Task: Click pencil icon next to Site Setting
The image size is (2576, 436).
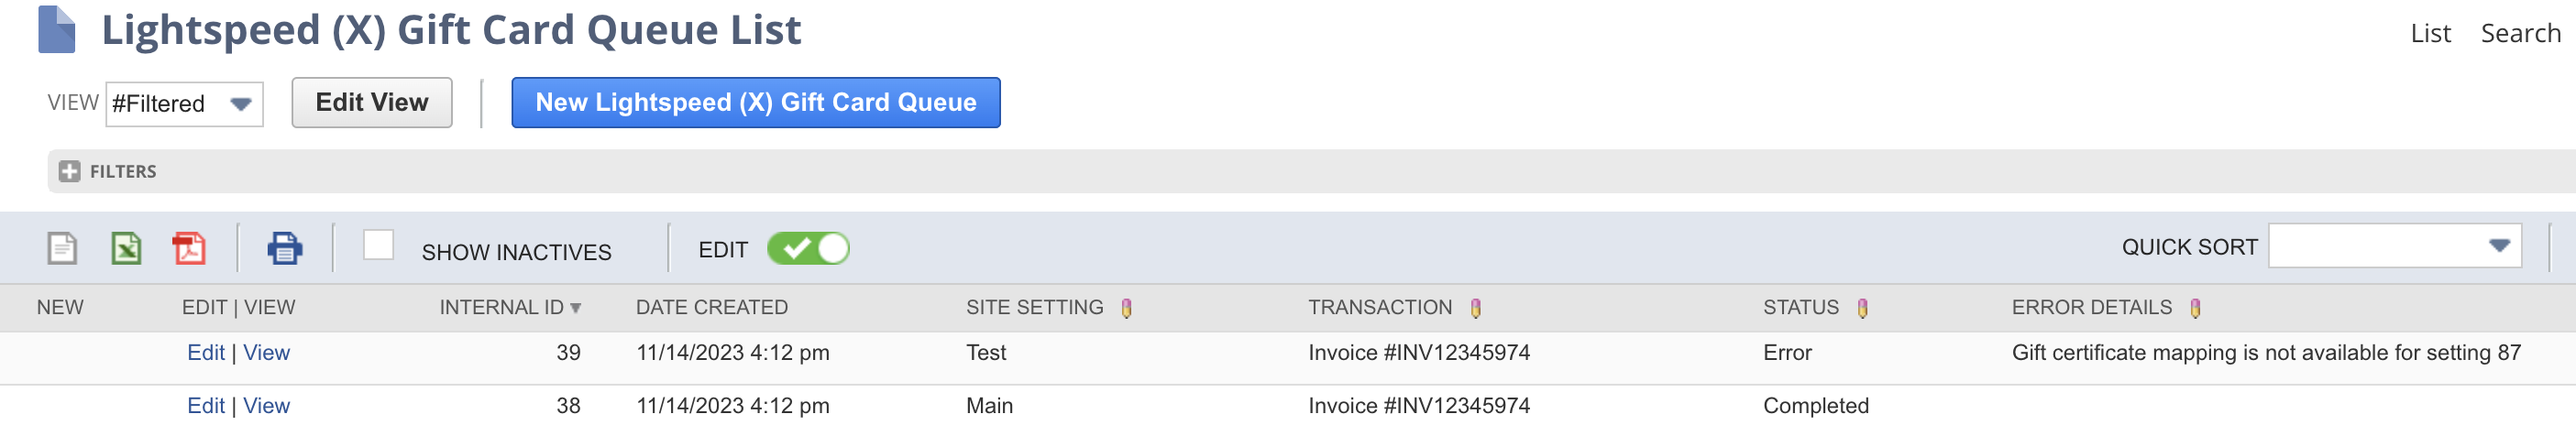Action: (1127, 309)
